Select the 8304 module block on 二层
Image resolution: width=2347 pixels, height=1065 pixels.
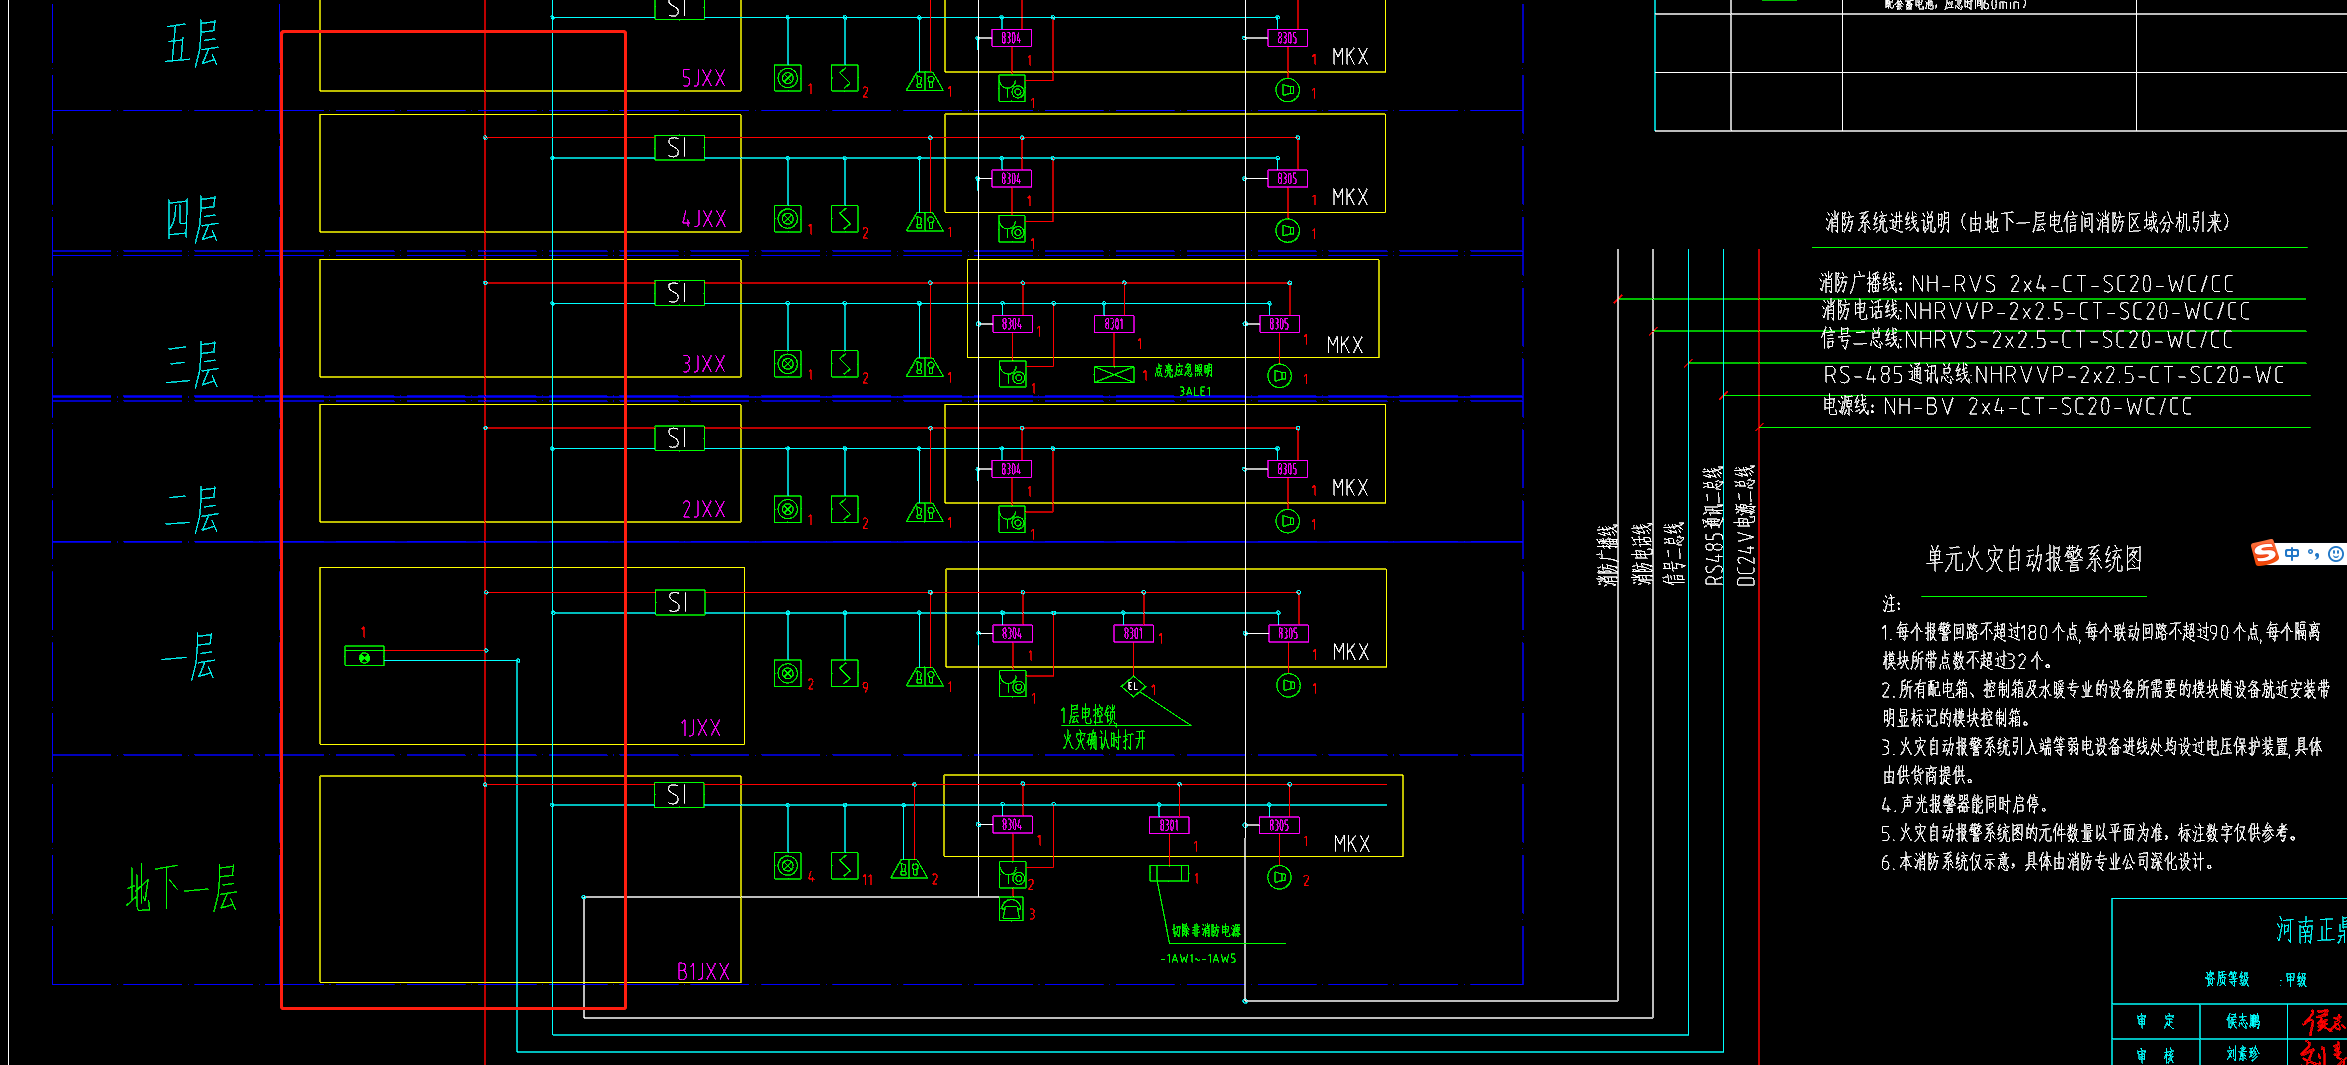click(x=1011, y=469)
